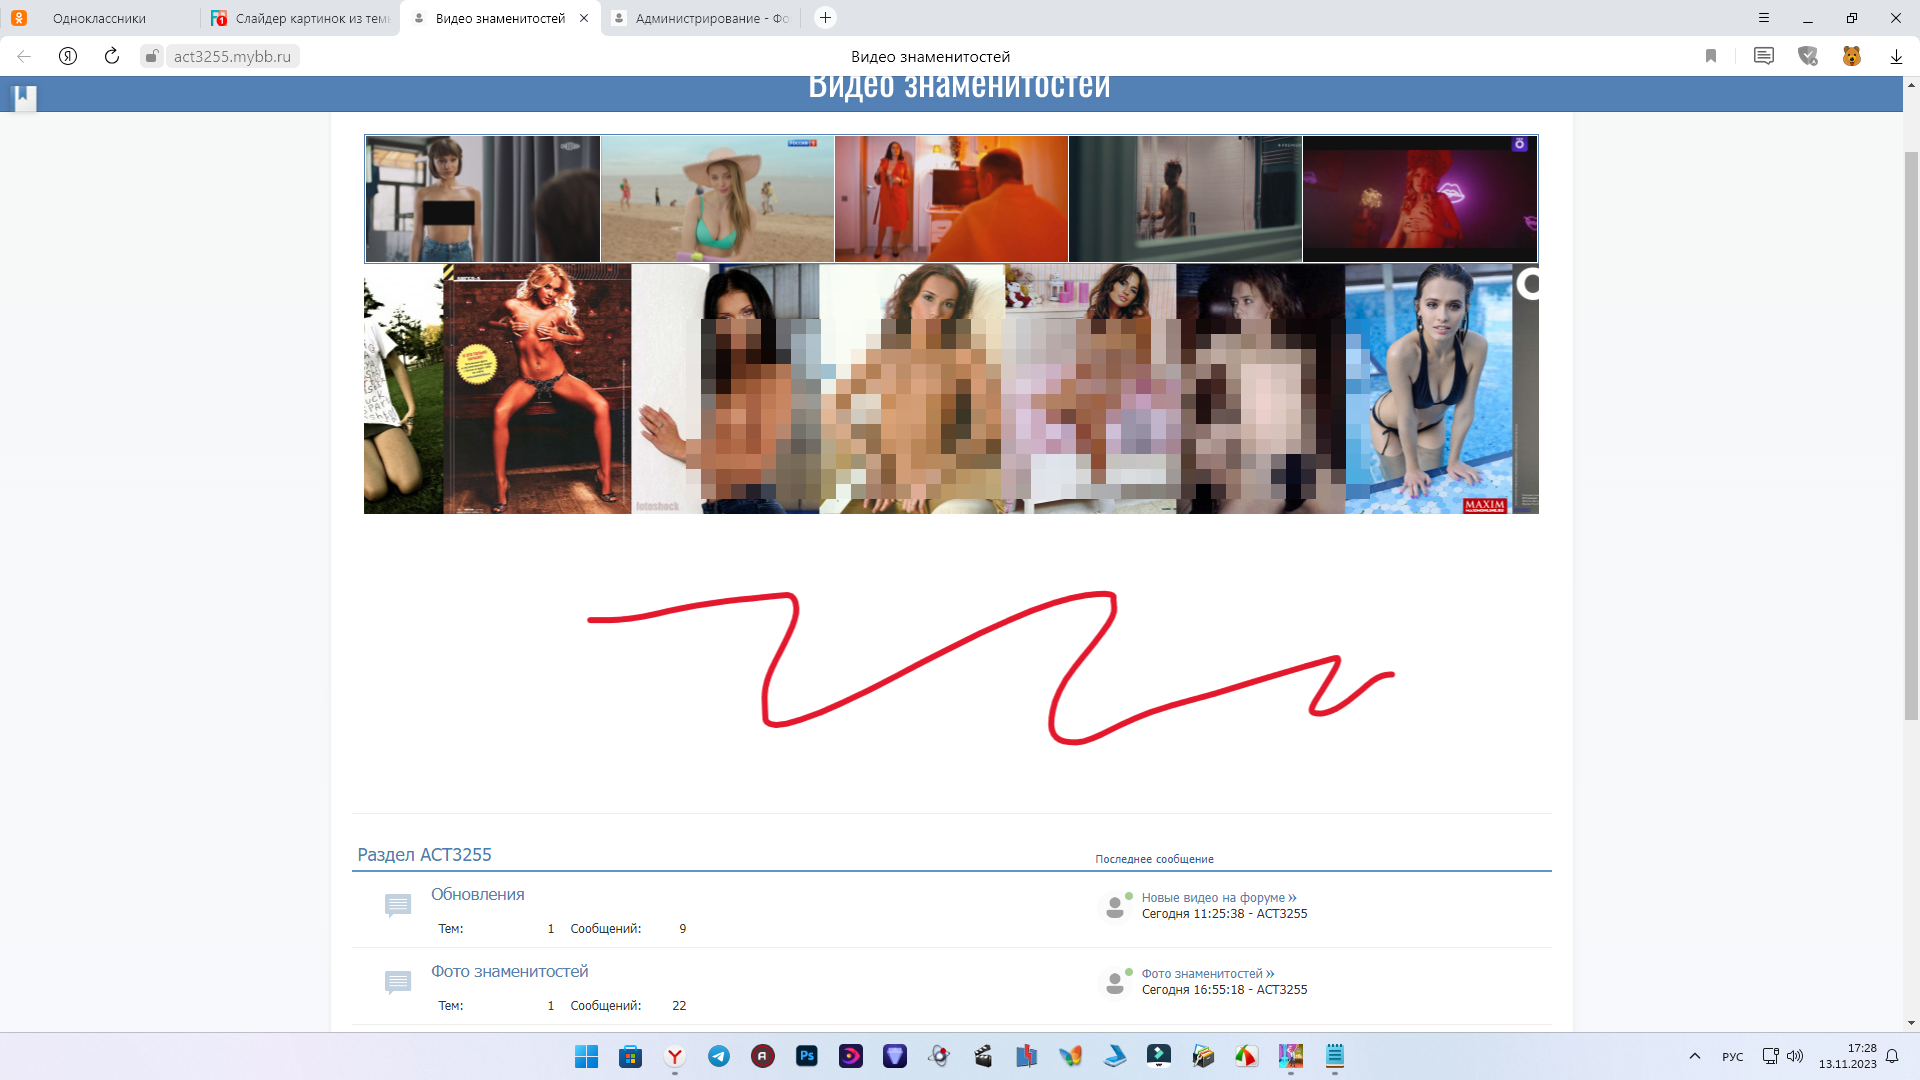The height and width of the screenshot is (1080, 1920).
Task: Click the page vertical scrollbar
Action: pos(1911,436)
